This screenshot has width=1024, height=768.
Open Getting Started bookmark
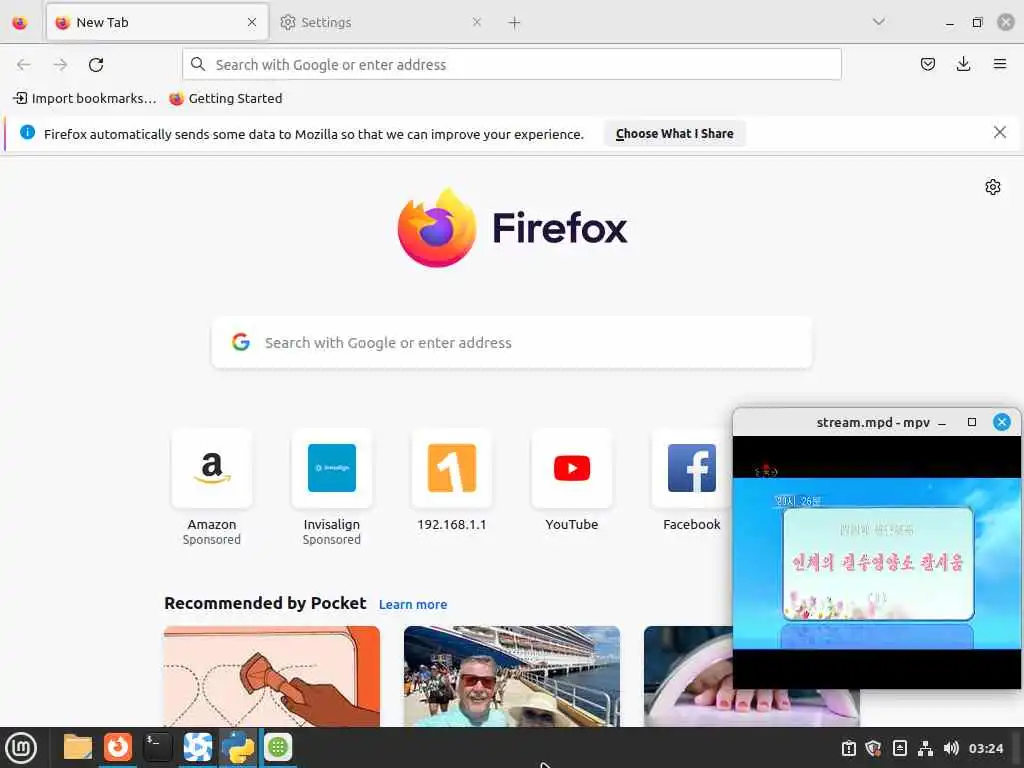pos(226,99)
